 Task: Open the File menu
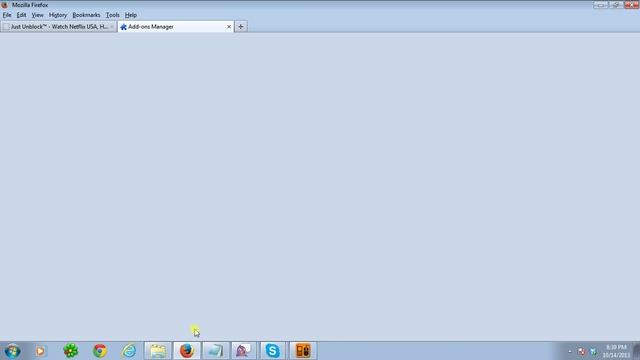point(7,15)
